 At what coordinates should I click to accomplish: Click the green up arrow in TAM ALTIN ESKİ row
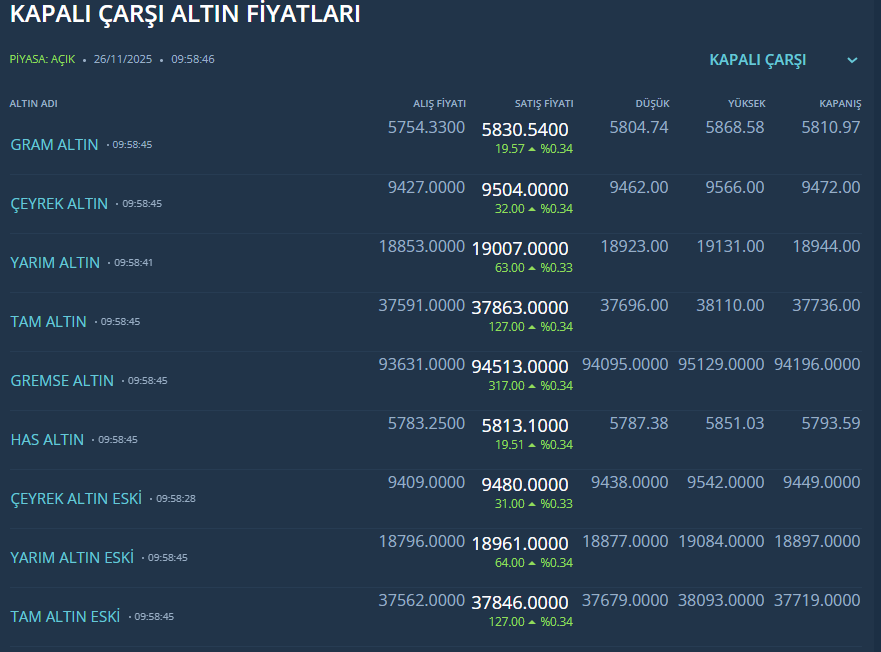532,622
